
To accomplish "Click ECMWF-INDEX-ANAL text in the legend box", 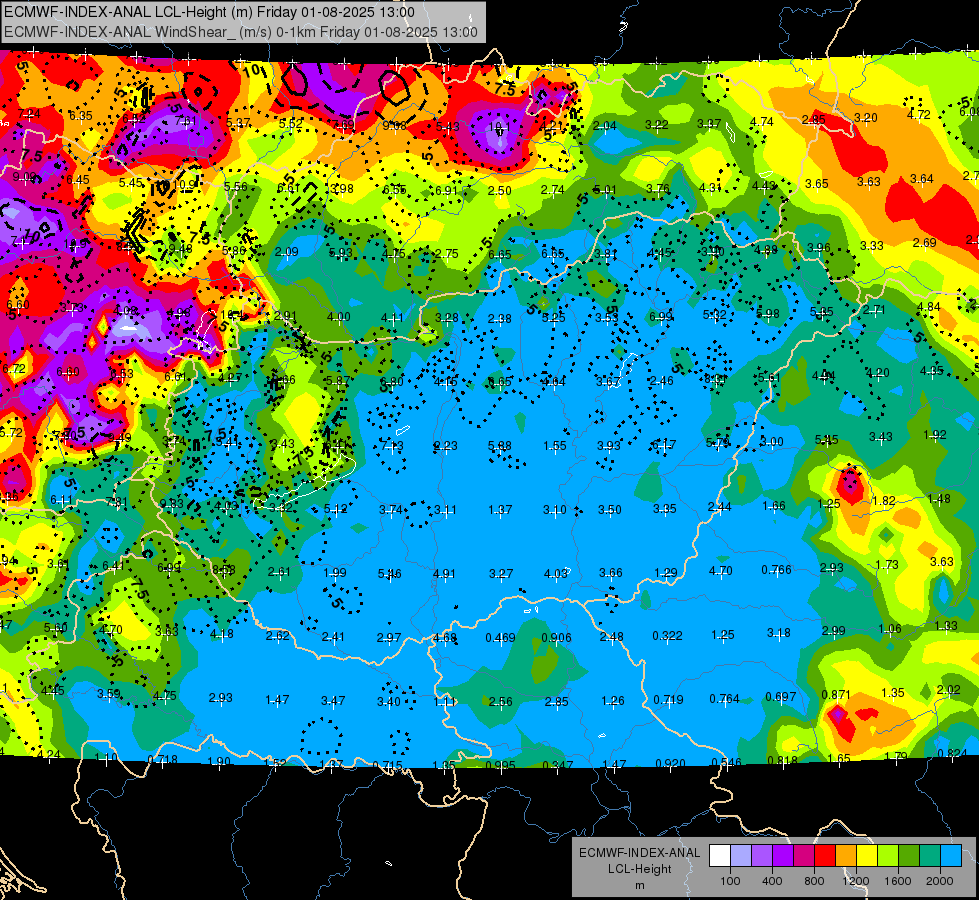I will (639, 853).
